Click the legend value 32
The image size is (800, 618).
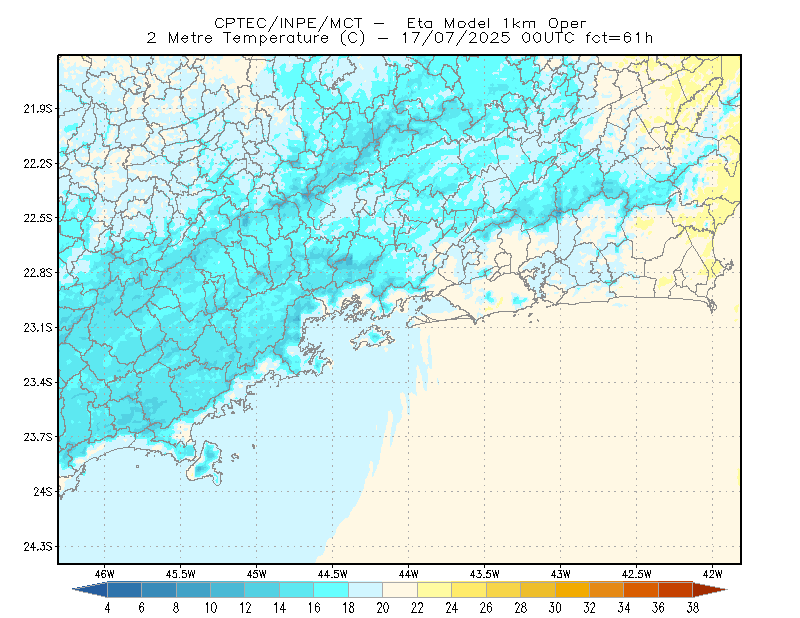tap(589, 608)
